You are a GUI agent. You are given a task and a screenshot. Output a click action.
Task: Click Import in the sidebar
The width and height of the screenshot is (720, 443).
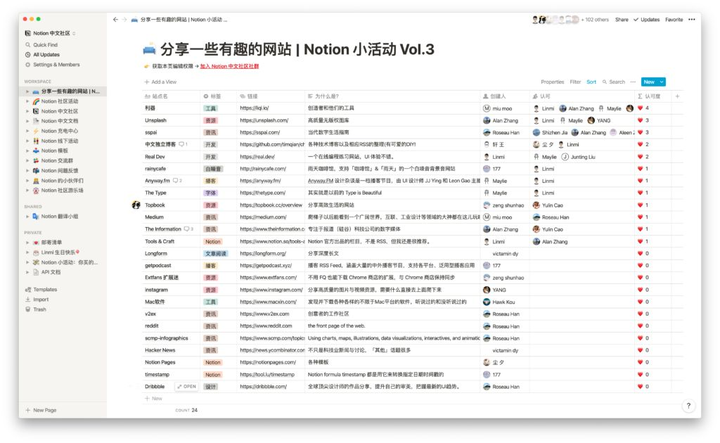click(40, 300)
